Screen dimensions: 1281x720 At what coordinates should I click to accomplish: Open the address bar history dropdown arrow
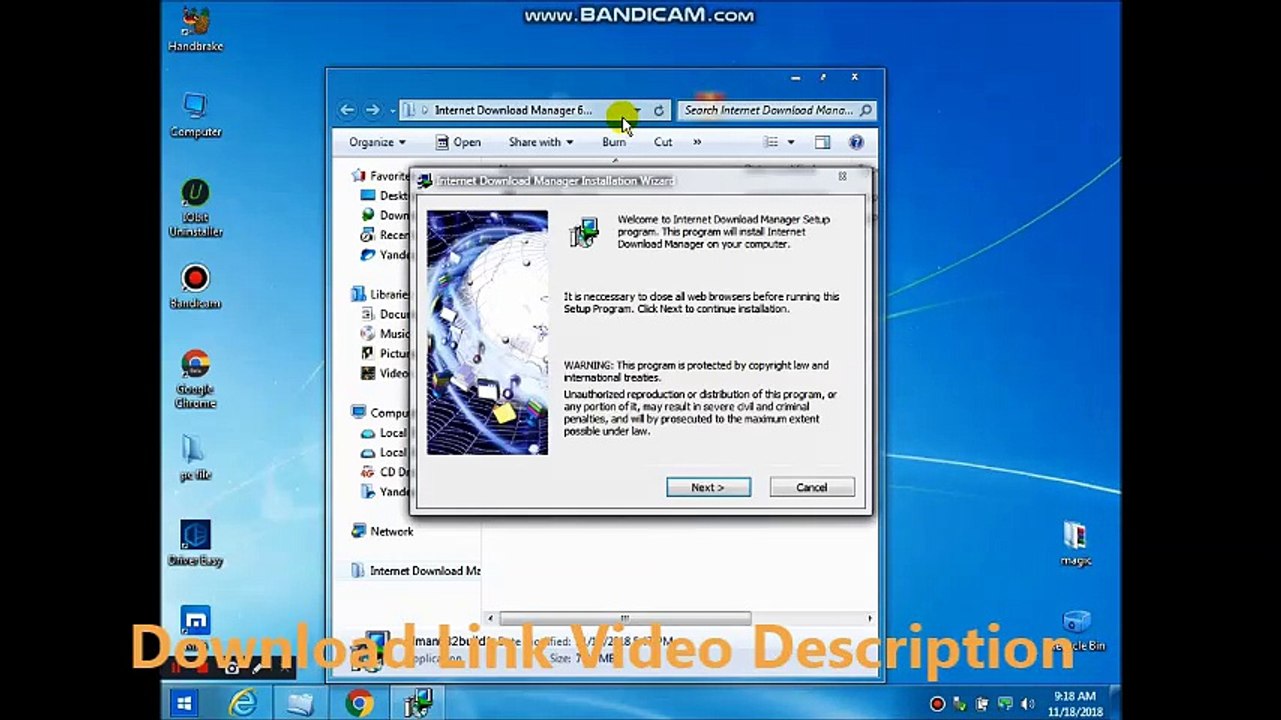[637, 111]
